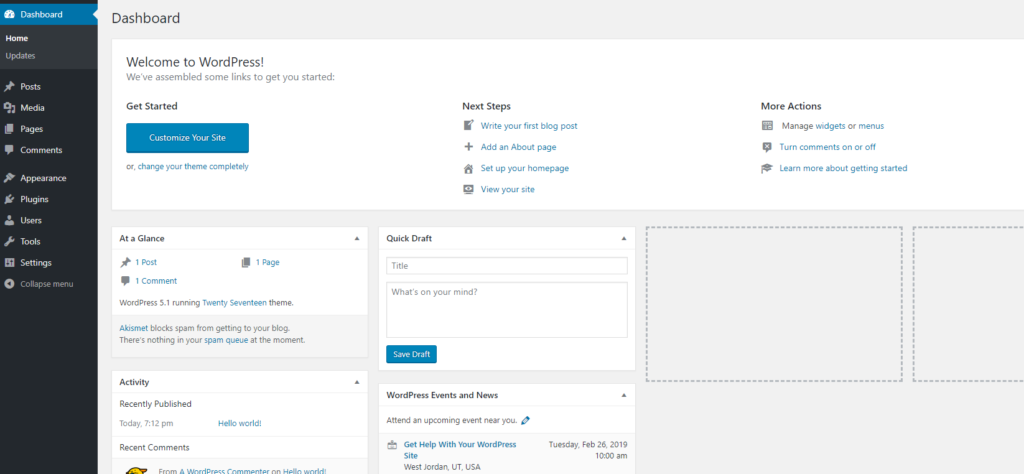Click the Tools wrench icon

[9, 242]
